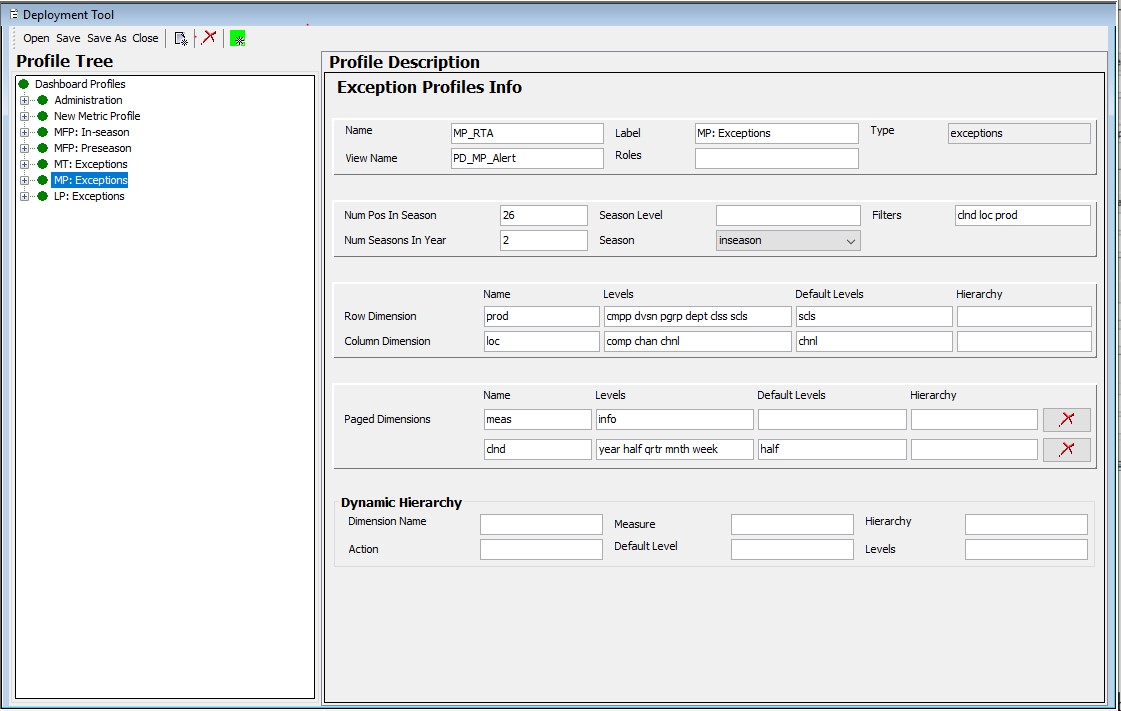
Task: Expand the LP: Exceptions node
Action: pyautogui.click(x=24, y=196)
